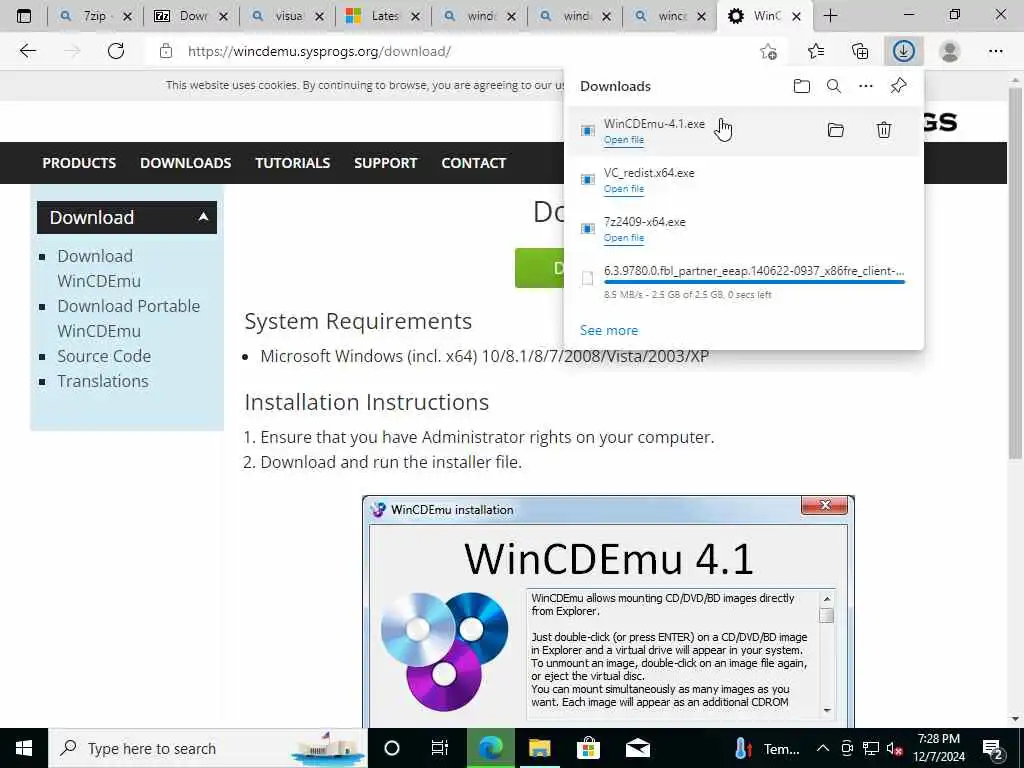The width and height of the screenshot is (1024, 768).
Task: Click the network tray icon
Action: pos(871,748)
